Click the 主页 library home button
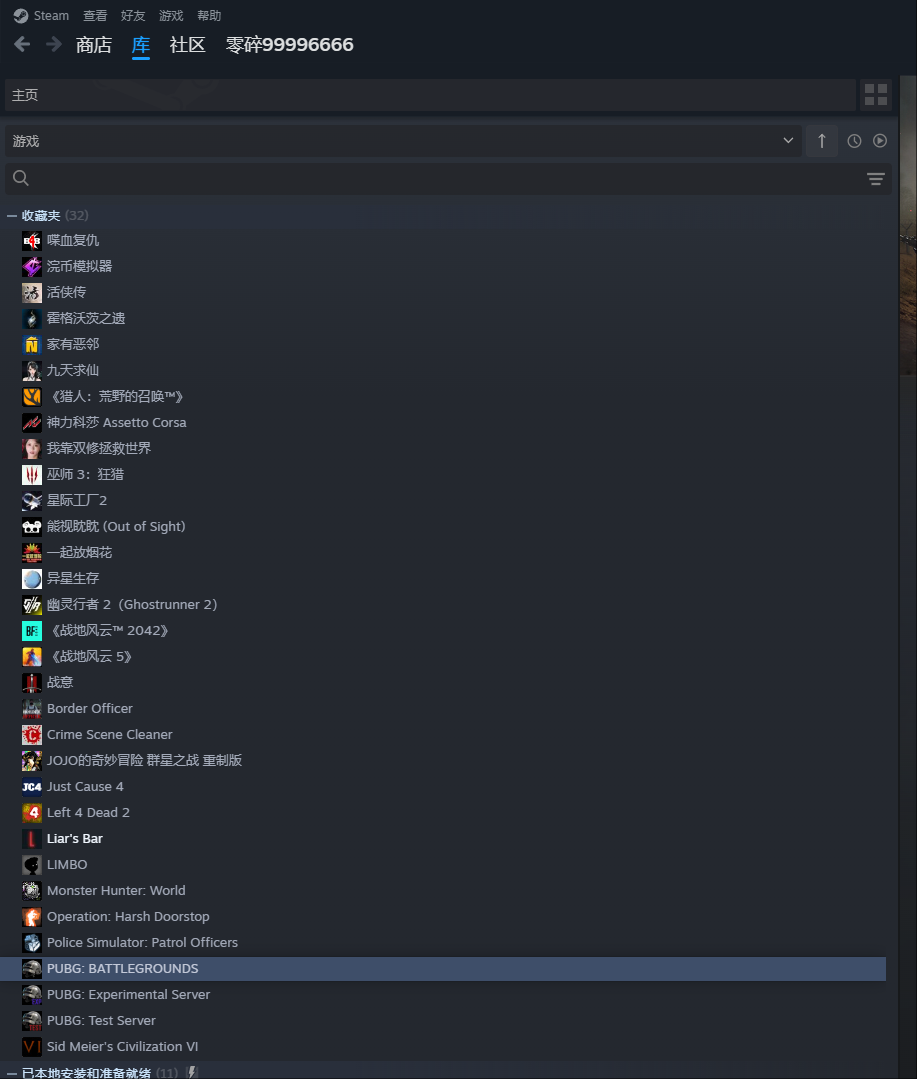 click(x=430, y=95)
